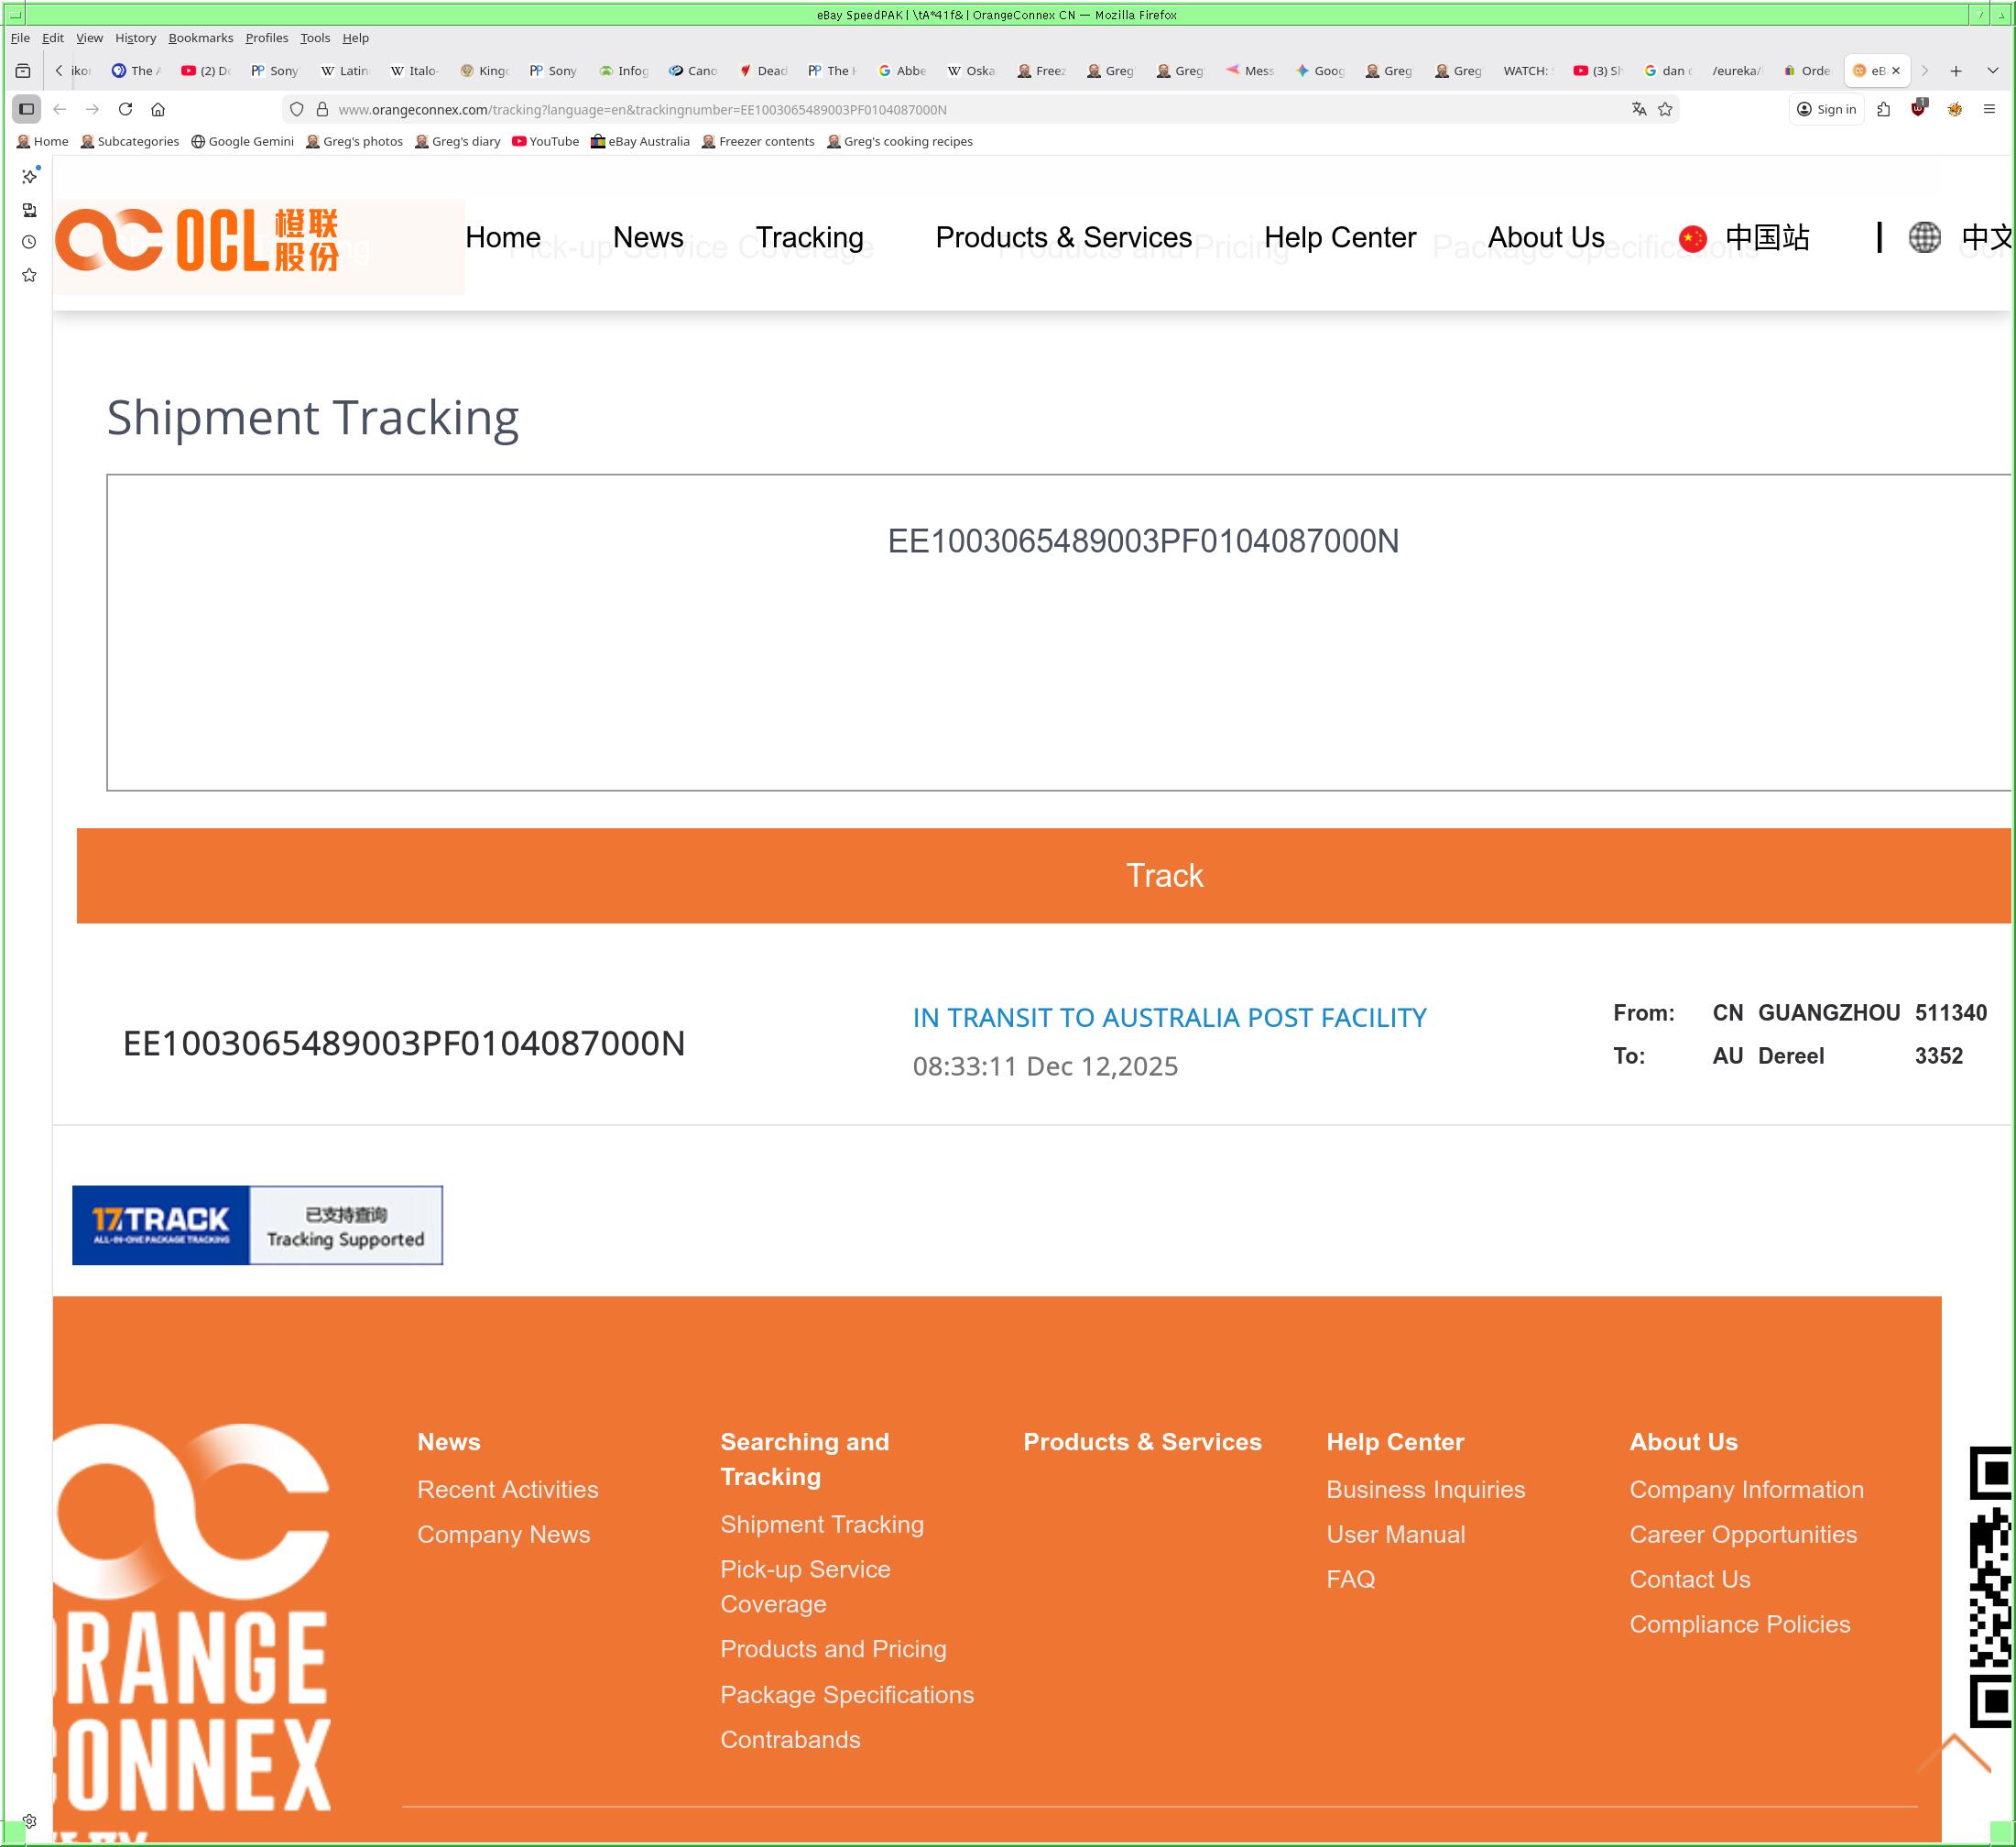
Task: Click the Firefox home icon
Action: pos(158,109)
